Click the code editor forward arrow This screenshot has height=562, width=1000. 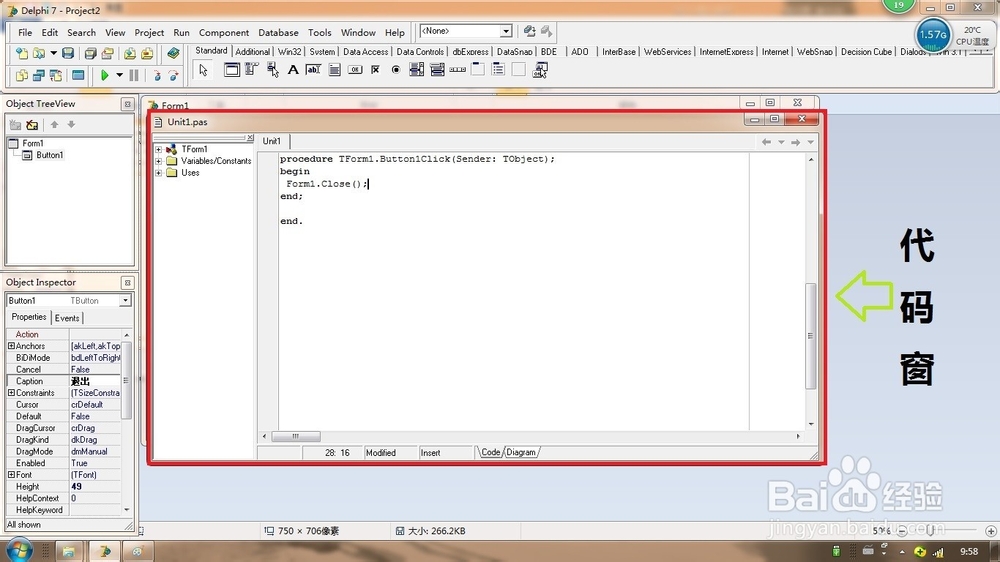pyautogui.click(x=795, y=142)
